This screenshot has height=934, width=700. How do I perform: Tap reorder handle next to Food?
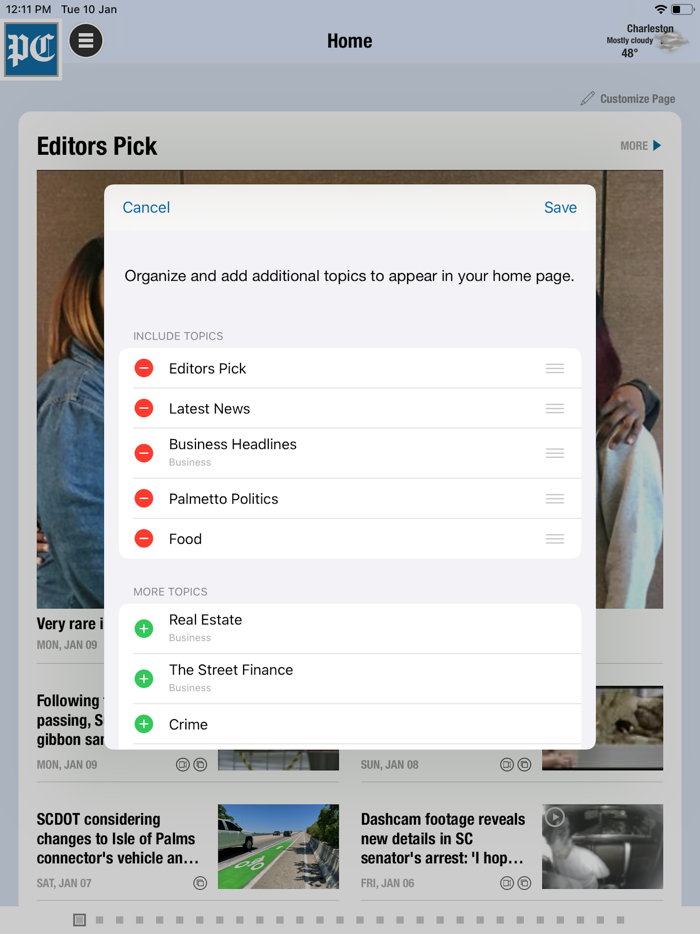[x=555, y=539]
